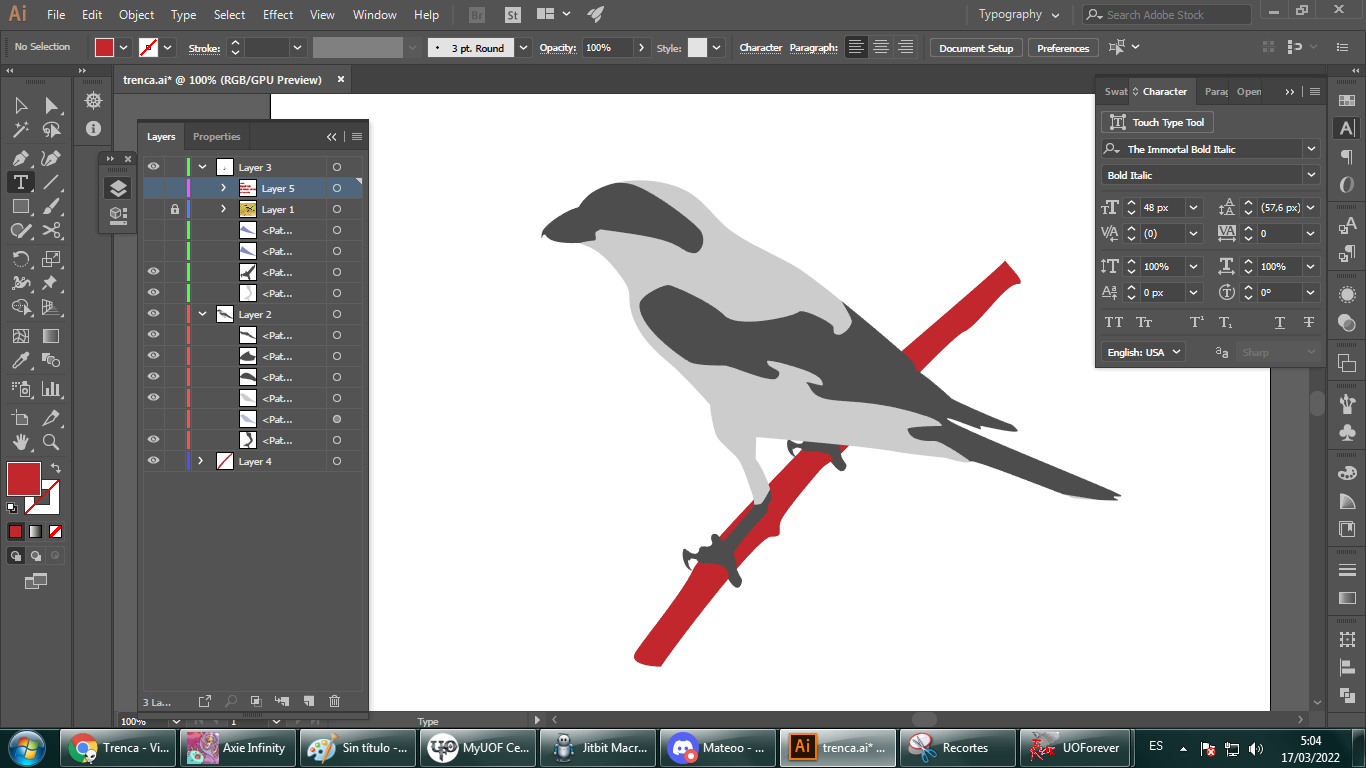Click the Document Setup button
The width and height of the screenshot is (1366, 768).
[976, 48]
